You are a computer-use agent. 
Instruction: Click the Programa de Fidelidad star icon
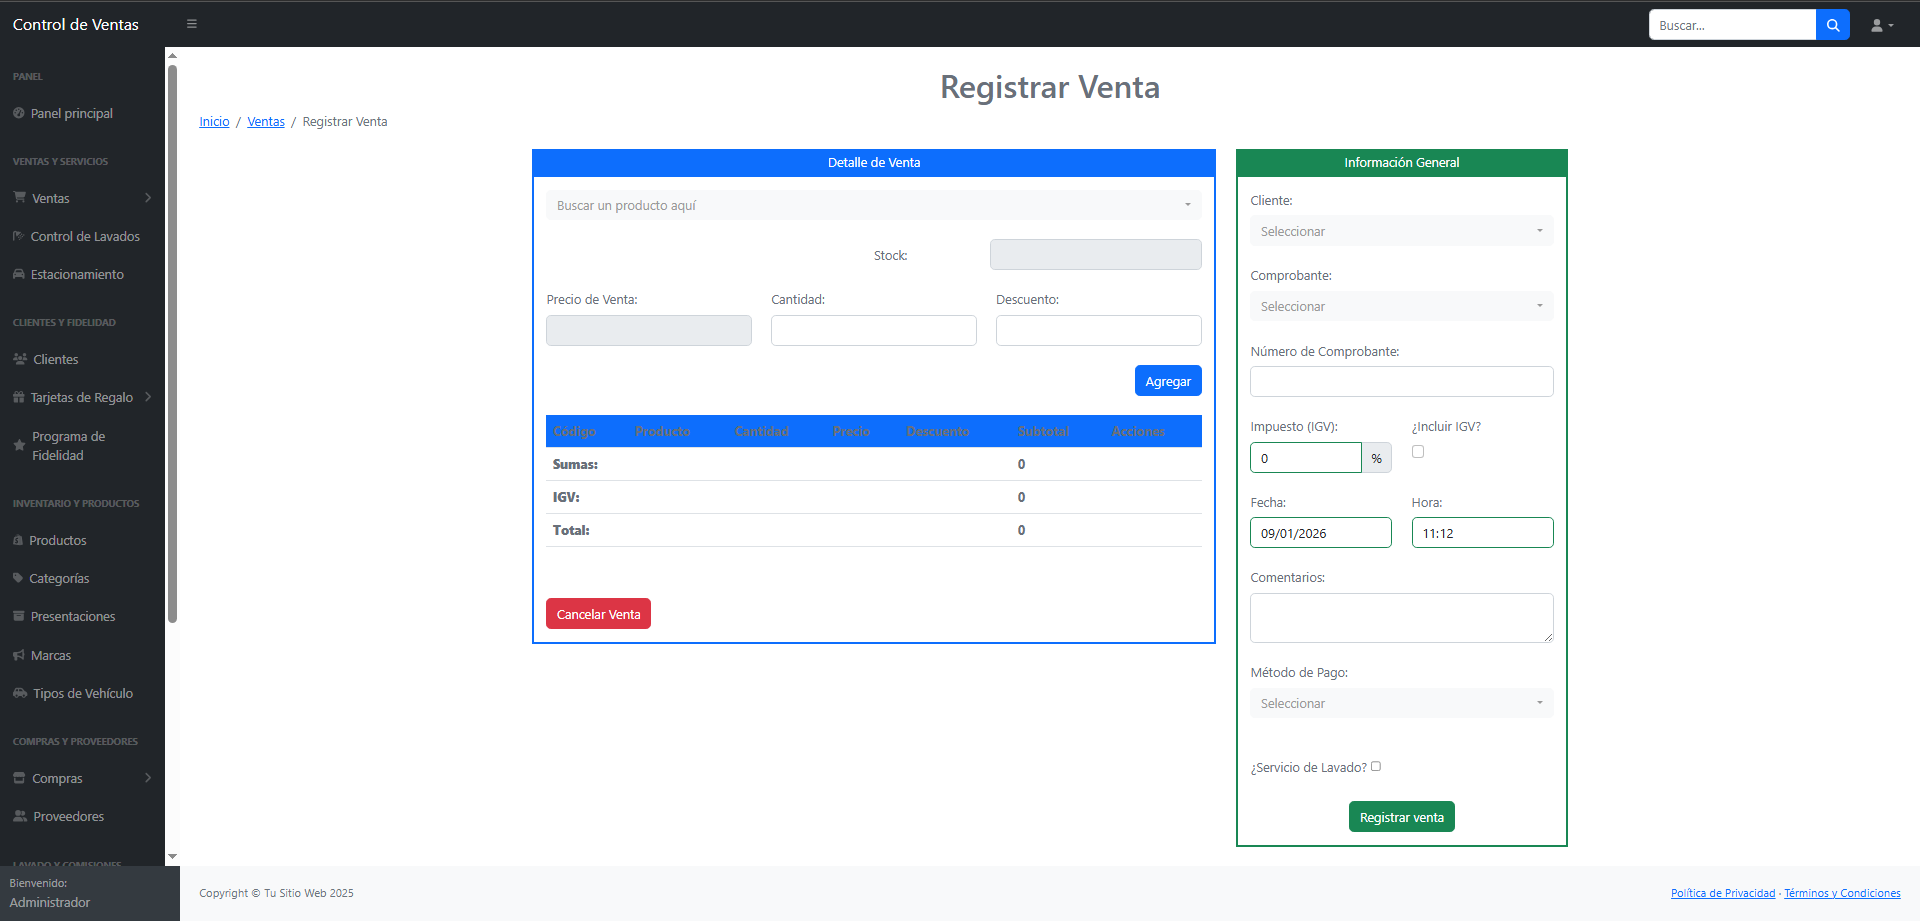[x=19, y=445]
